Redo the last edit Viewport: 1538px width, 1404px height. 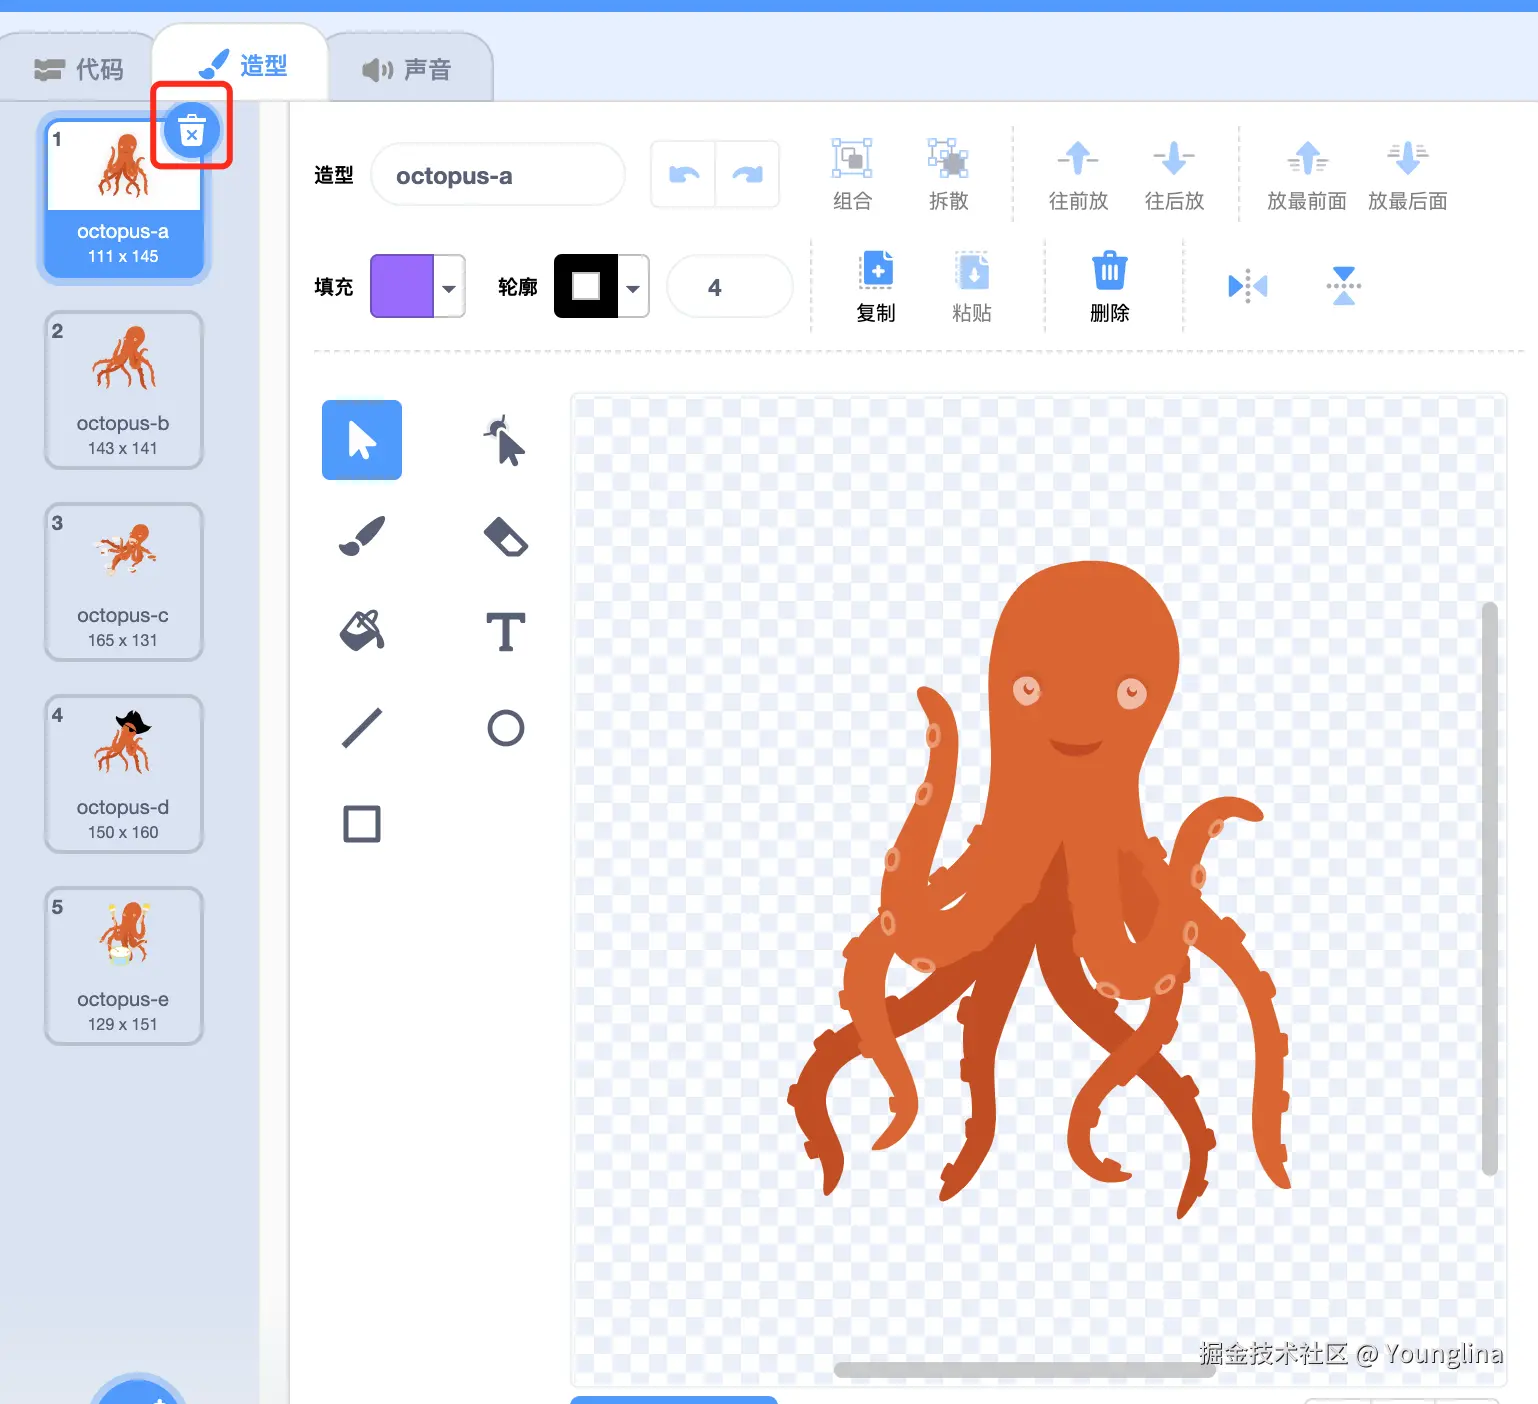click(747, 175)
